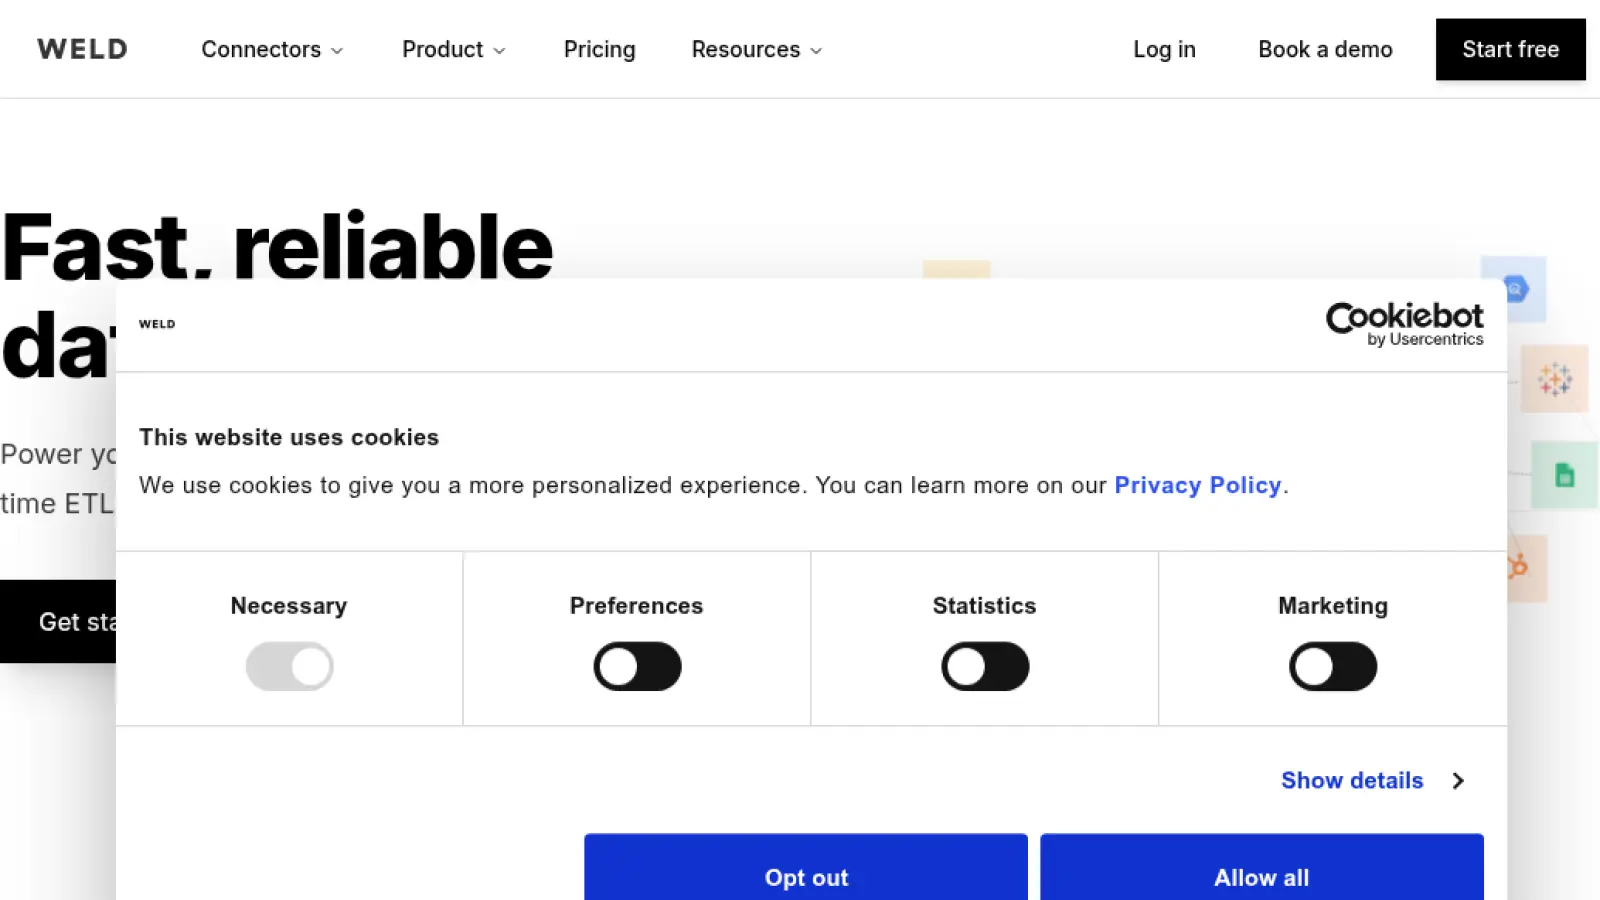Select Log in from the navigation
Screen dimensions: 1600x900
[1164, 49]
